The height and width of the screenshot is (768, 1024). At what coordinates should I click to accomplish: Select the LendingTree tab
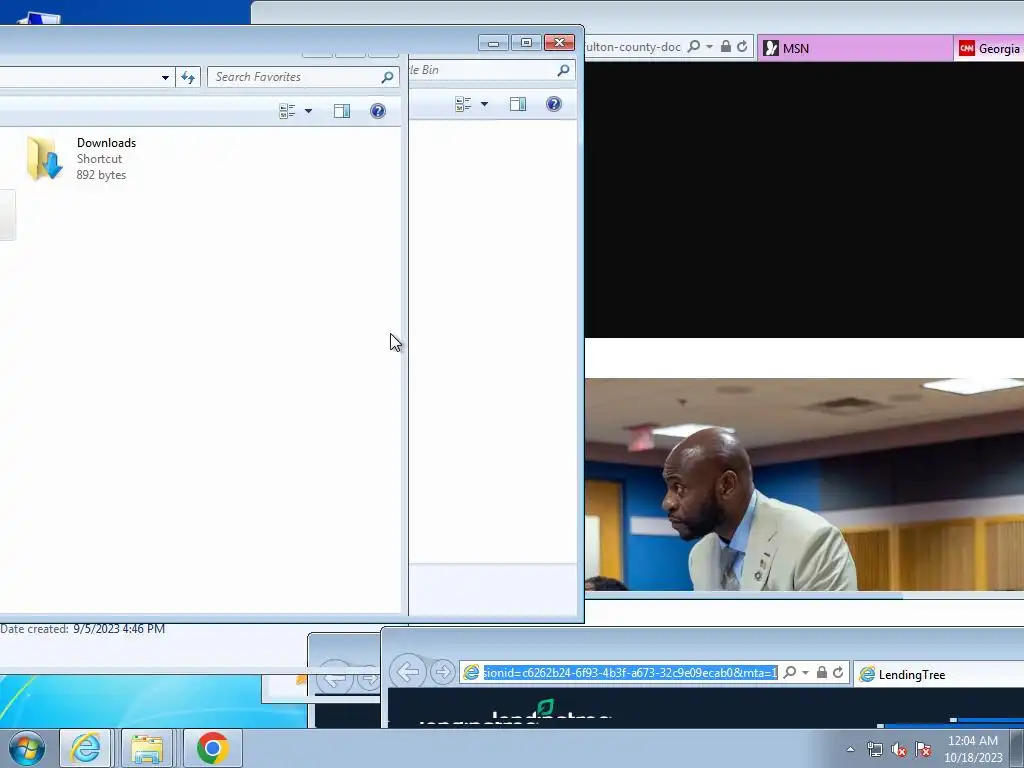point(939,675)
